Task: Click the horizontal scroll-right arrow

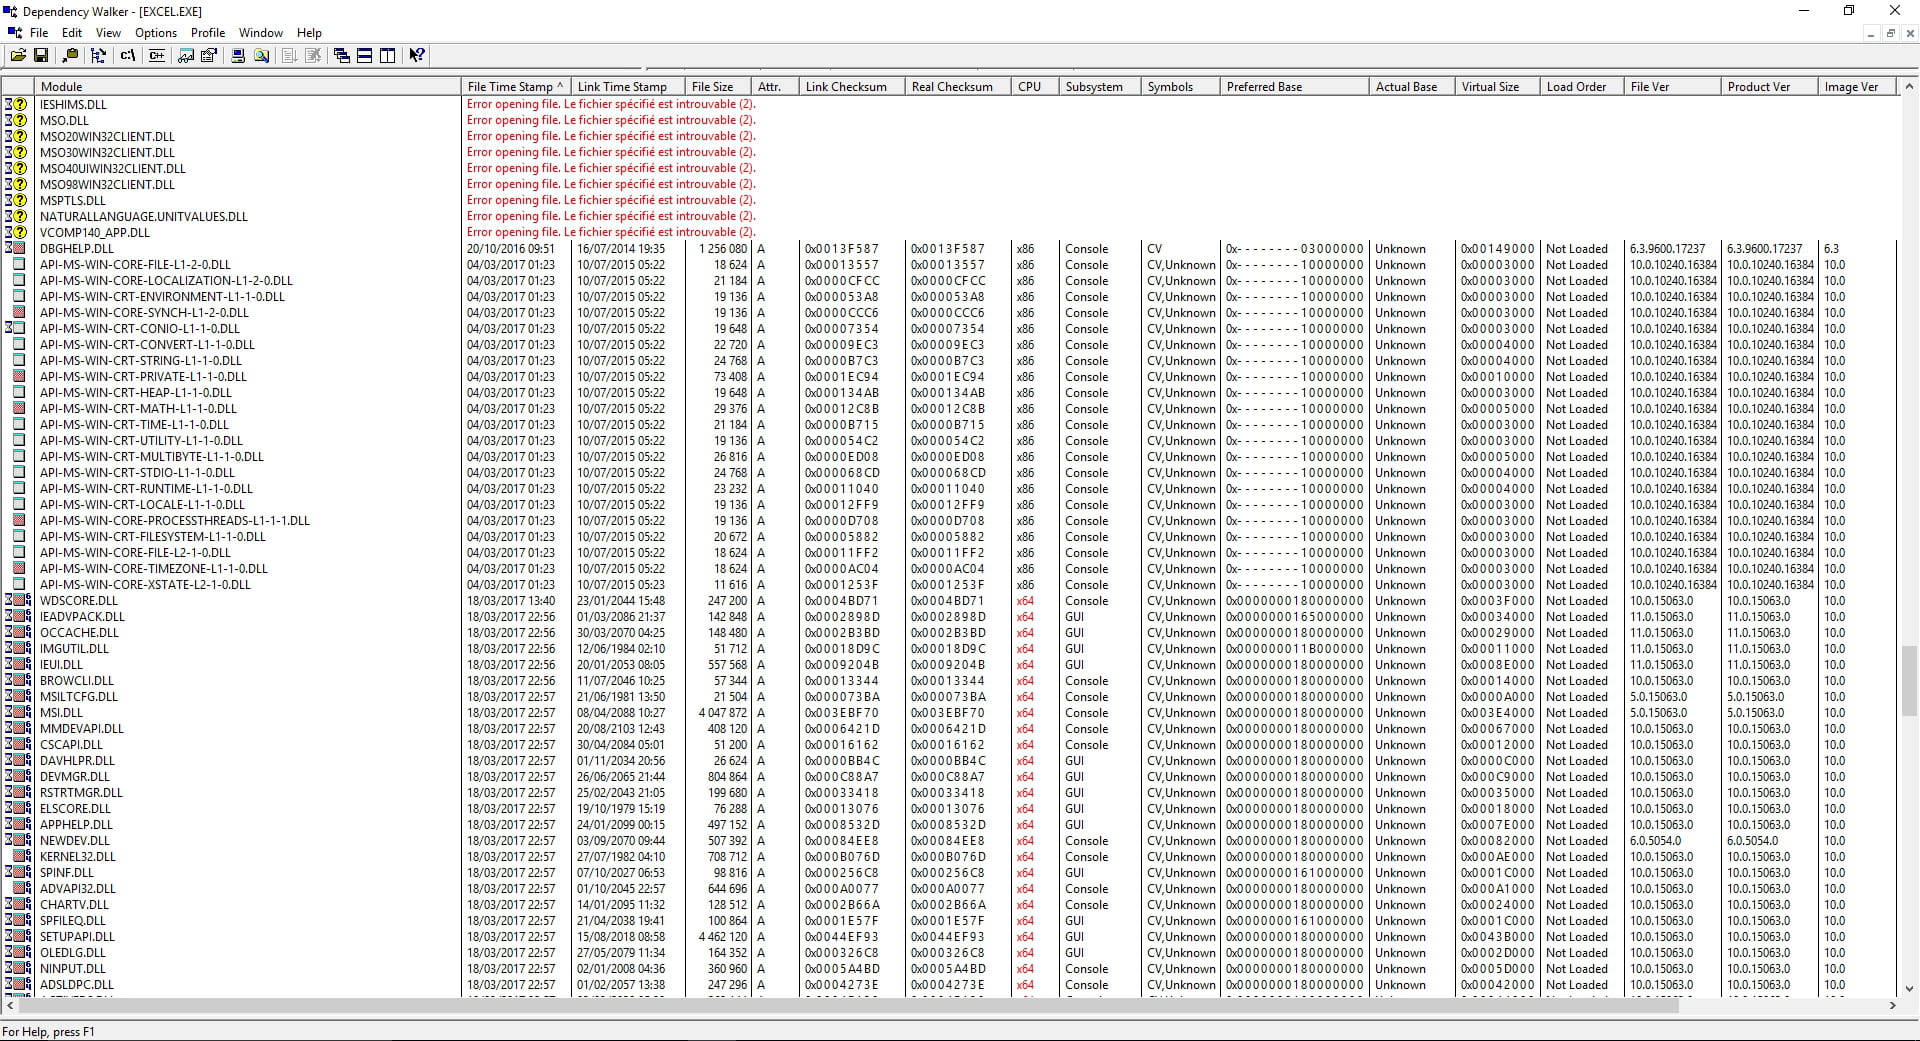Action: point(1893,1005)
